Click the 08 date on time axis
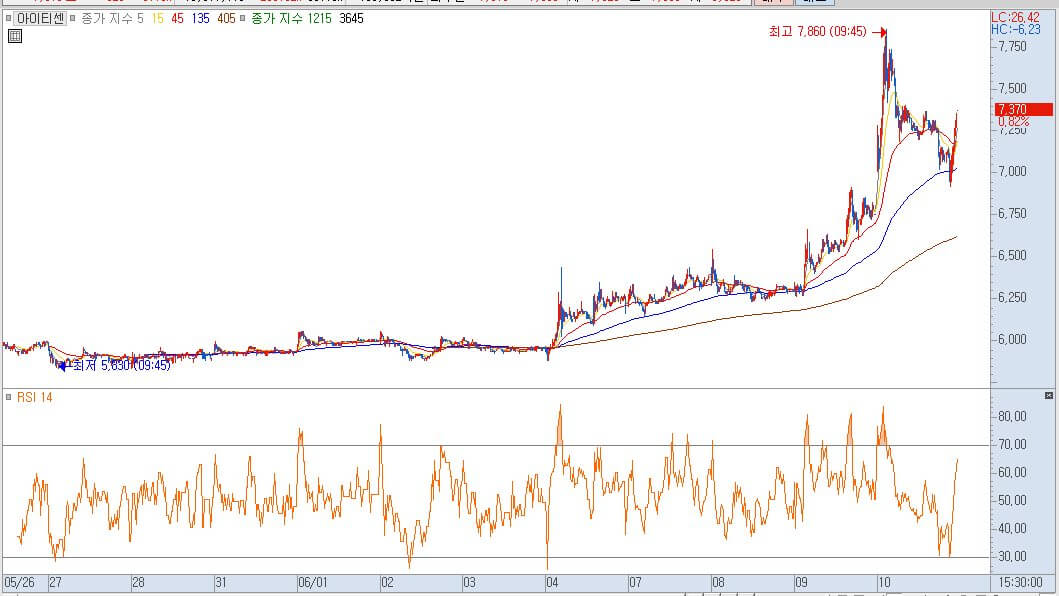This screenshot has width=1059, height=596. pyautogui.click(x=718, y=582)
